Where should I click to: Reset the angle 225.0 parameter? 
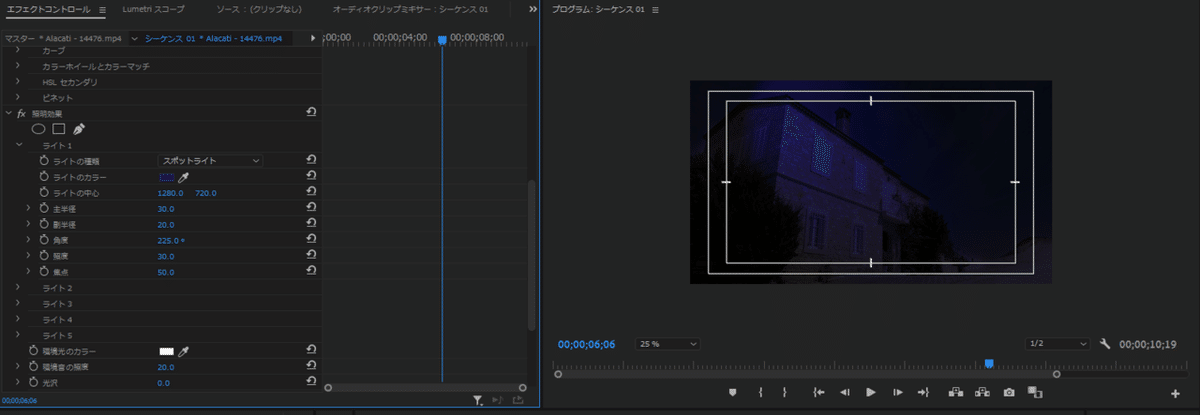click(x=311, y=240)
